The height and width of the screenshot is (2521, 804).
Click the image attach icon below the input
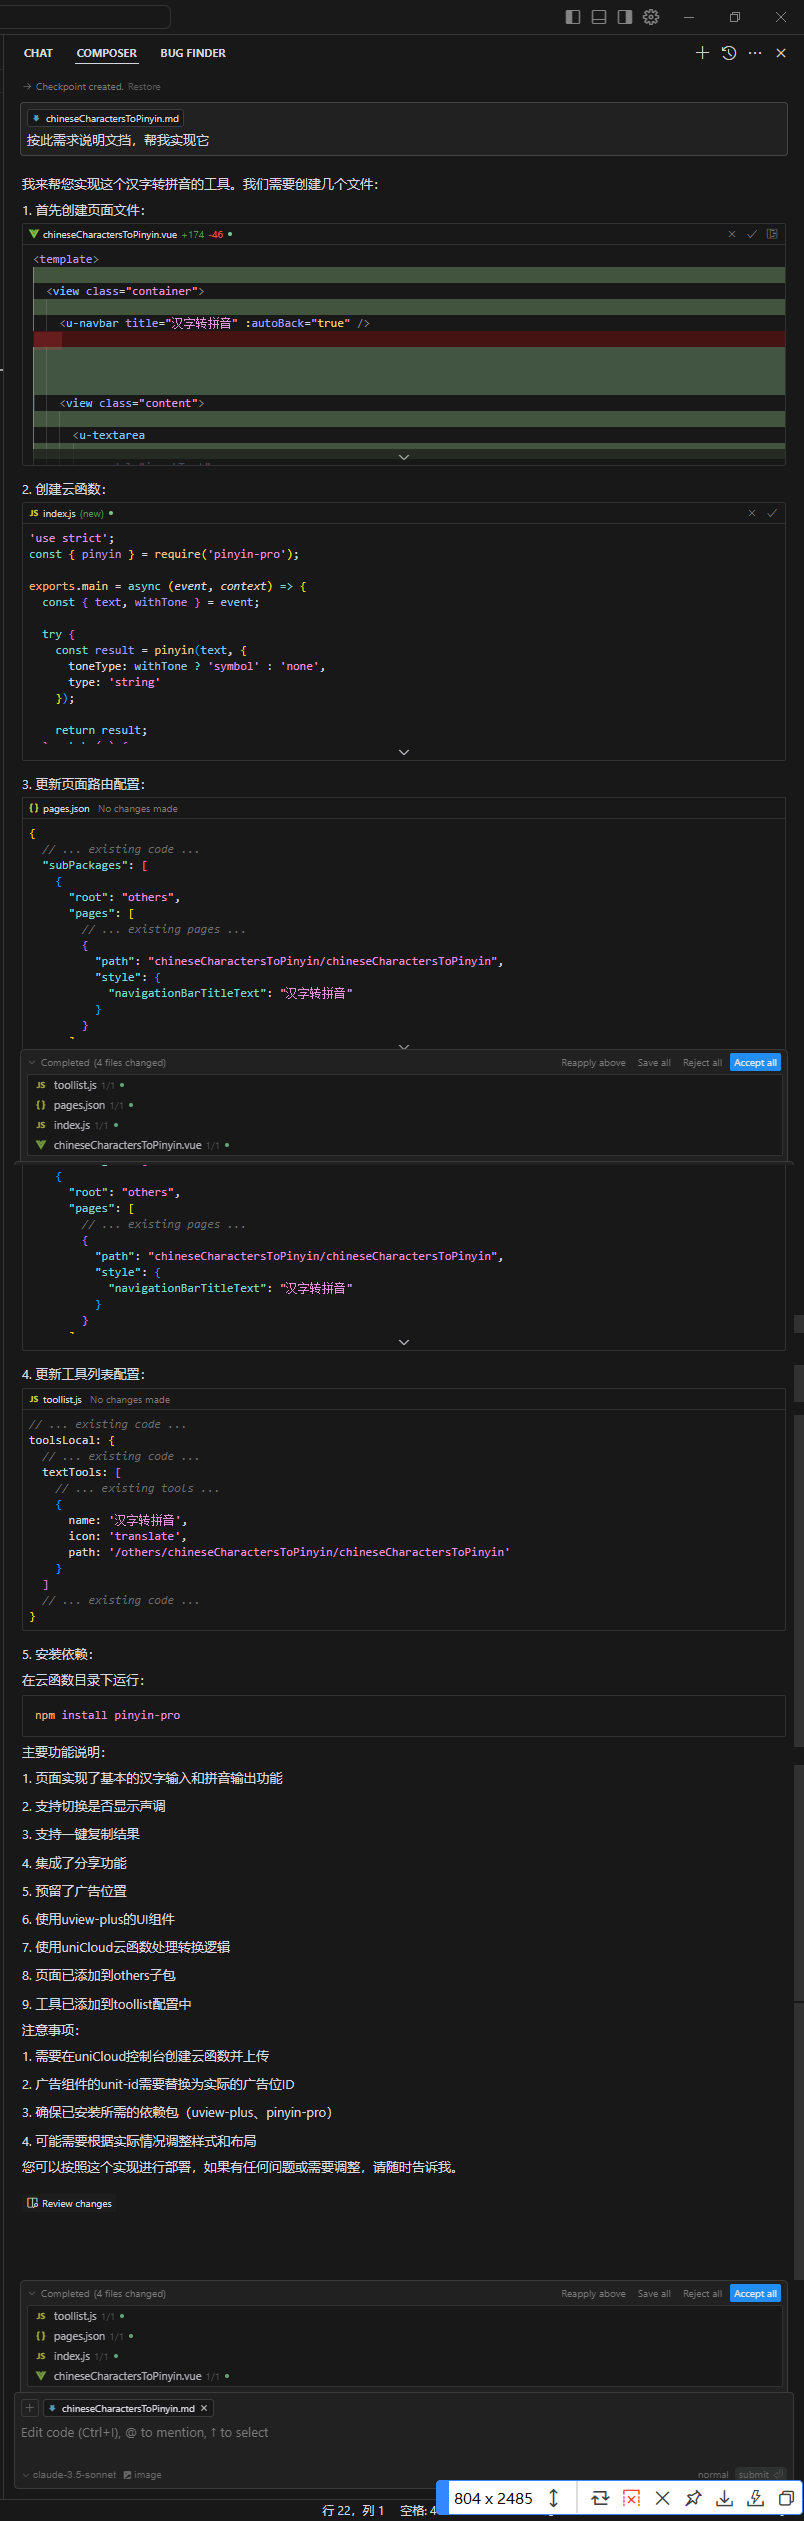point(142,2475)
